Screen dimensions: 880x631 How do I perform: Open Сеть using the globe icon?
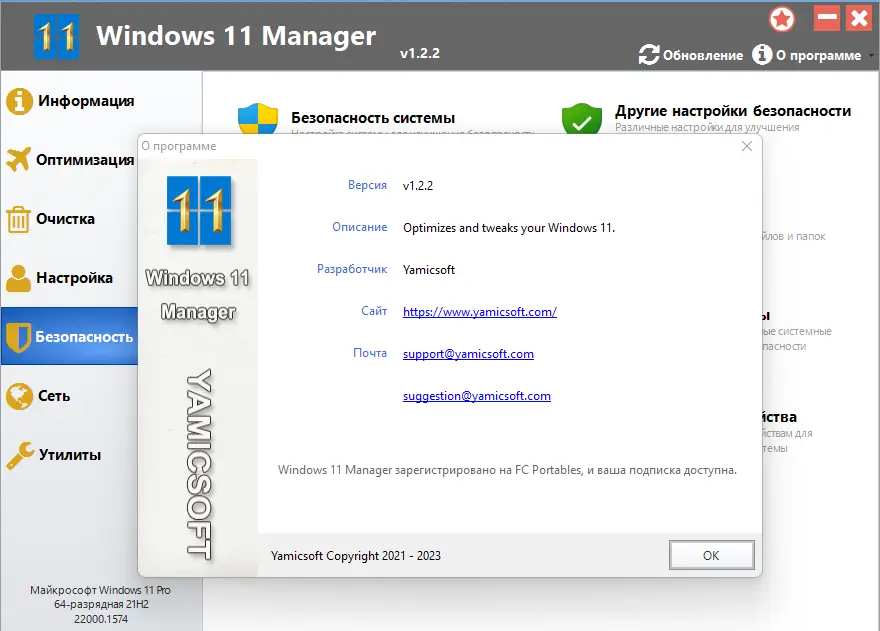(x=20, y=396)
